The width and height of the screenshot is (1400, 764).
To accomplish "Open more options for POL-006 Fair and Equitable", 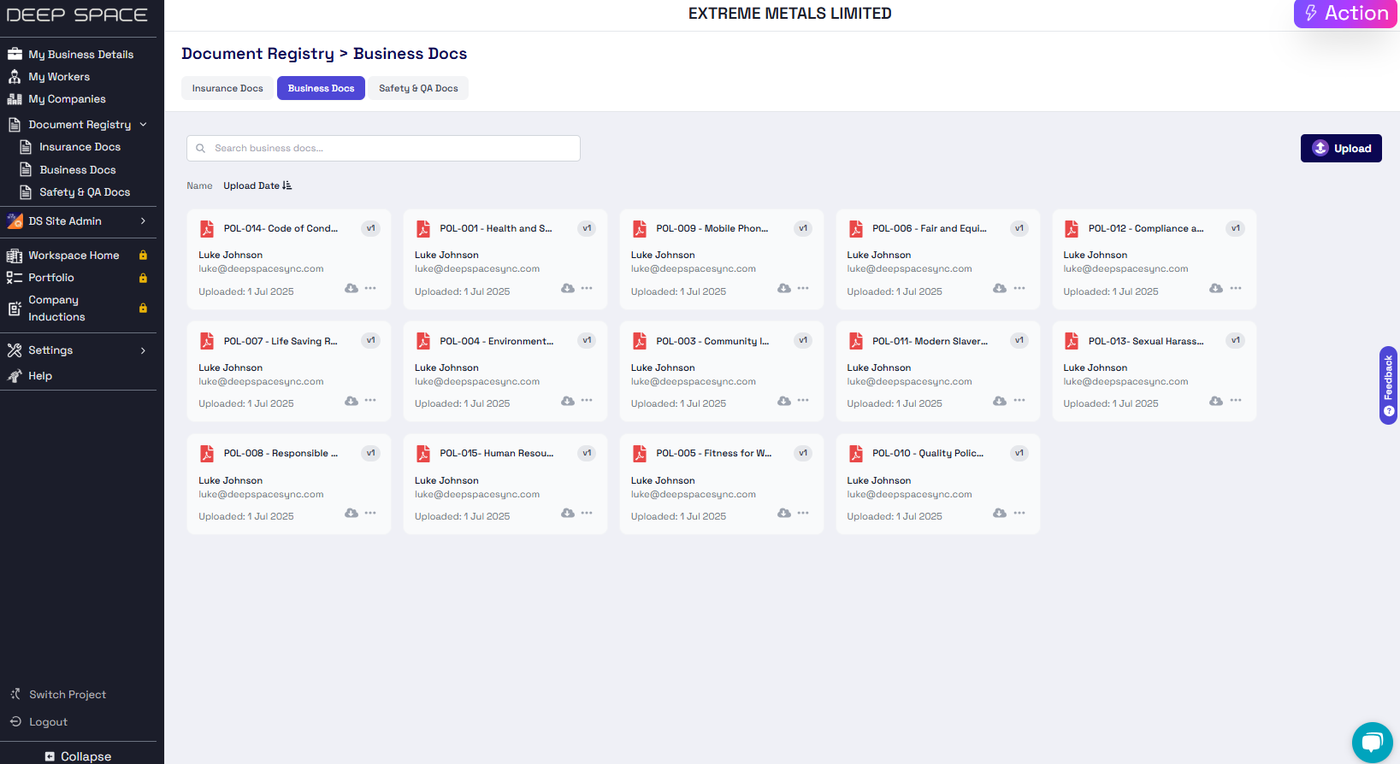I will [1019, 288].
